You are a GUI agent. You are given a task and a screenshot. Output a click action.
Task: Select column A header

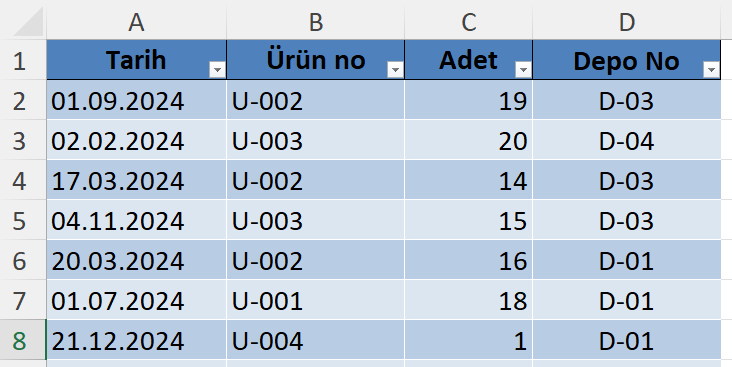pos(136,21)
